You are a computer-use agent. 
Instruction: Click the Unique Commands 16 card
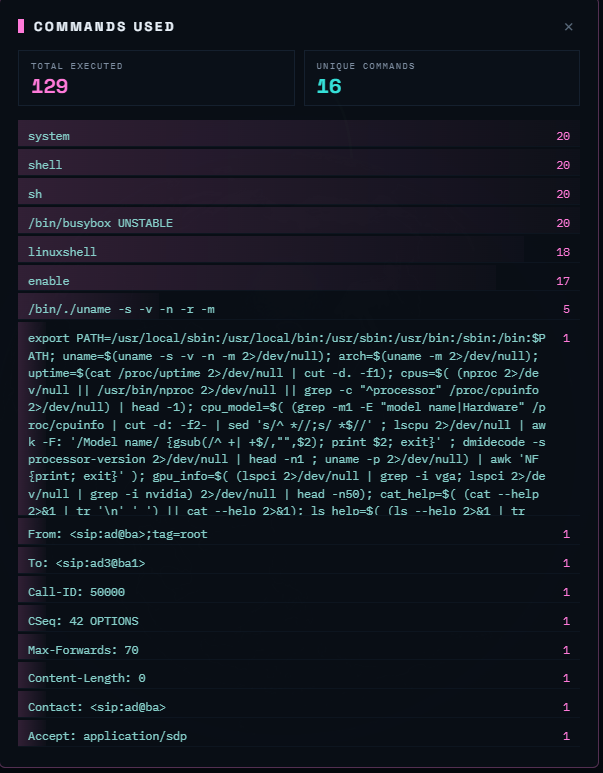tap(442, 78)
